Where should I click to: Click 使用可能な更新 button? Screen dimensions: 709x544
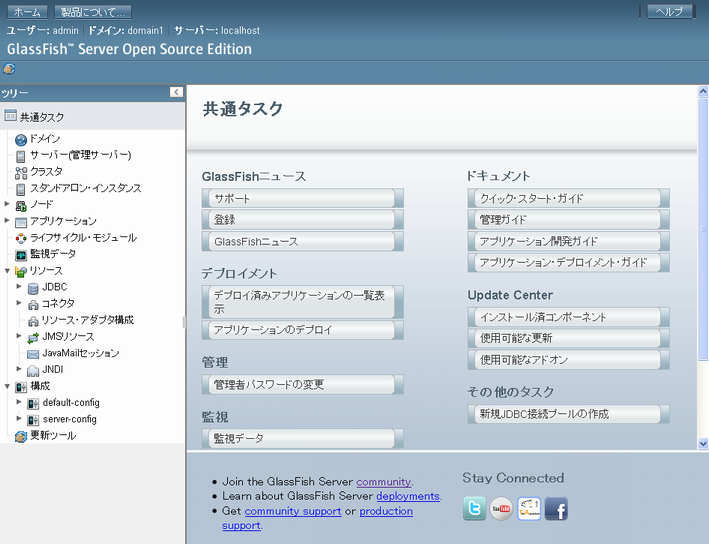(568, 338)
